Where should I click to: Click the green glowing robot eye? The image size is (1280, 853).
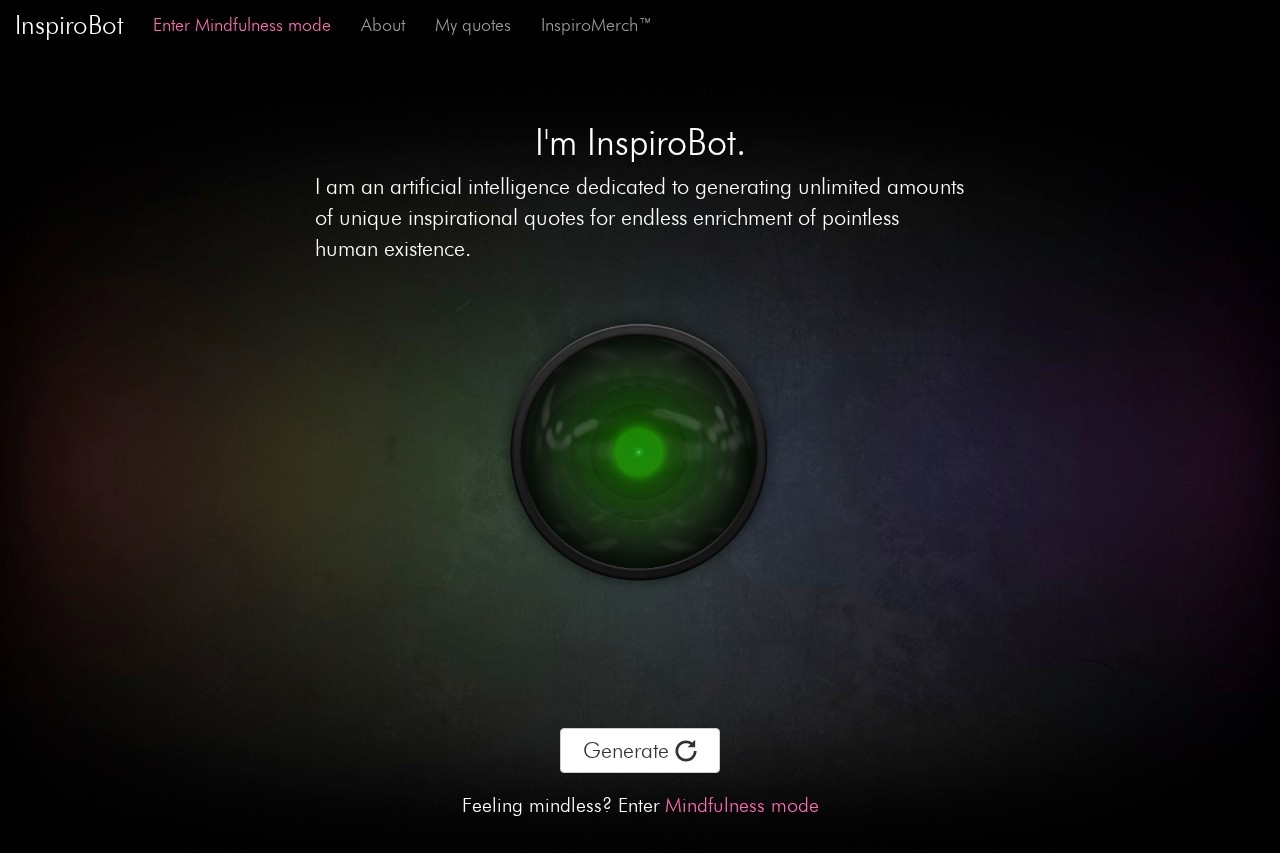click(639, 452)
